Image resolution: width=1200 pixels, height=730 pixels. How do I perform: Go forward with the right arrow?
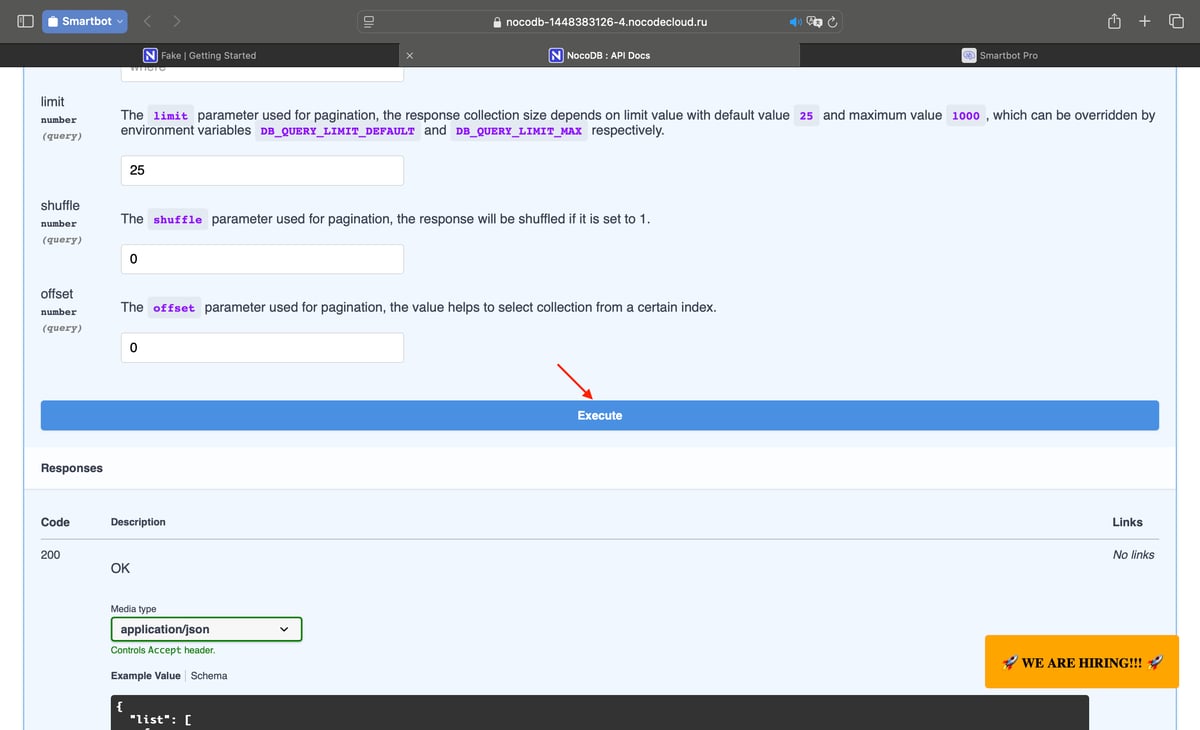coord(177,21)
